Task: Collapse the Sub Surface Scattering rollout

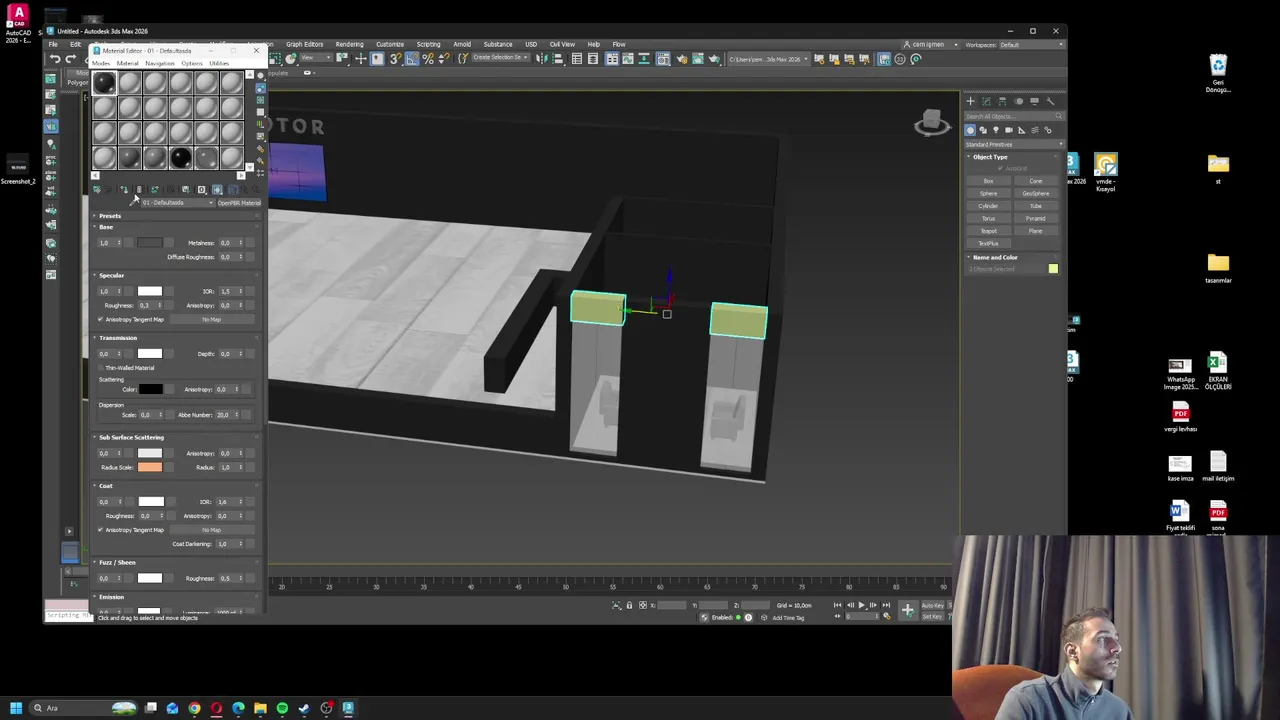Action: click(129, 438)
